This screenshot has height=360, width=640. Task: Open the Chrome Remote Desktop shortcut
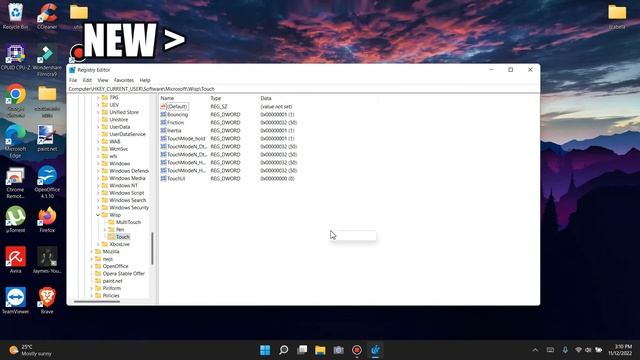tap(16, 182)
